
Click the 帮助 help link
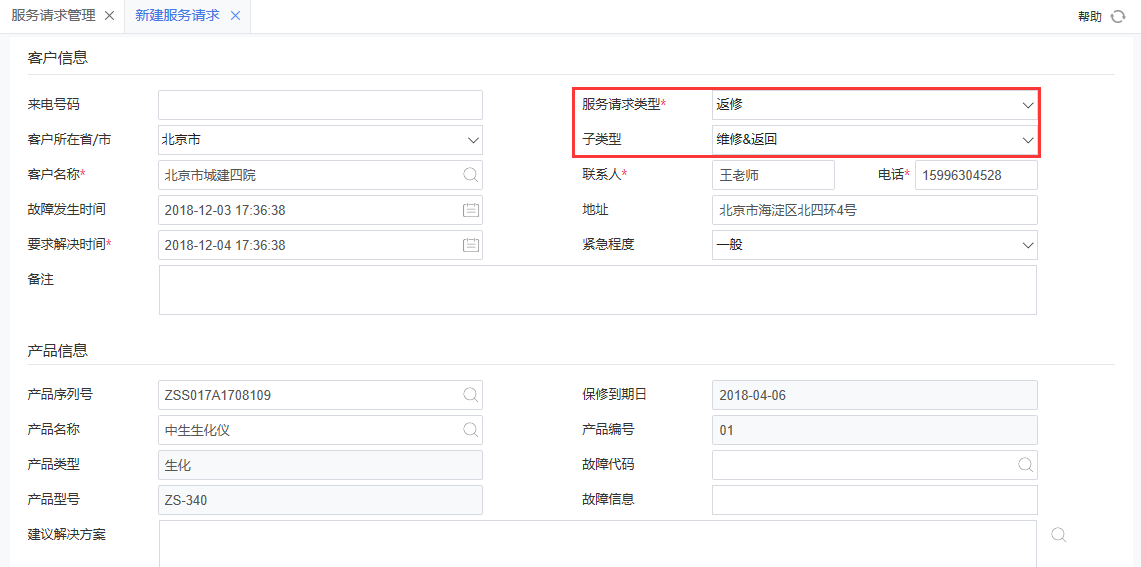point(1089,17)
